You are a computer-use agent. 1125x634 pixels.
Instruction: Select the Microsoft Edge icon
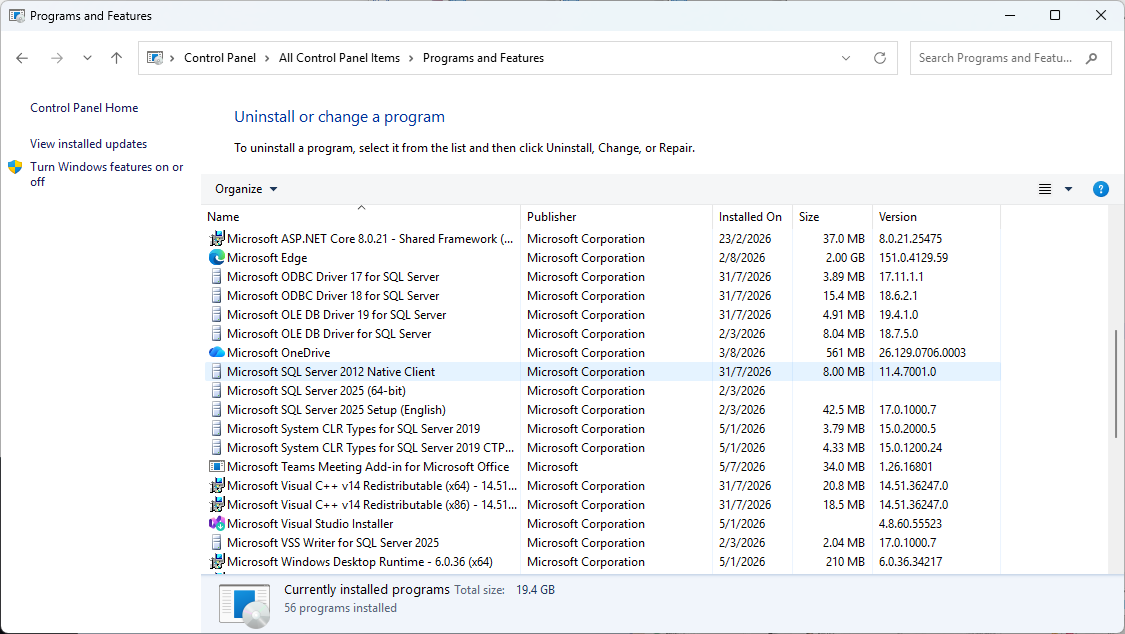pyautogui.click(x=217, y=257)
